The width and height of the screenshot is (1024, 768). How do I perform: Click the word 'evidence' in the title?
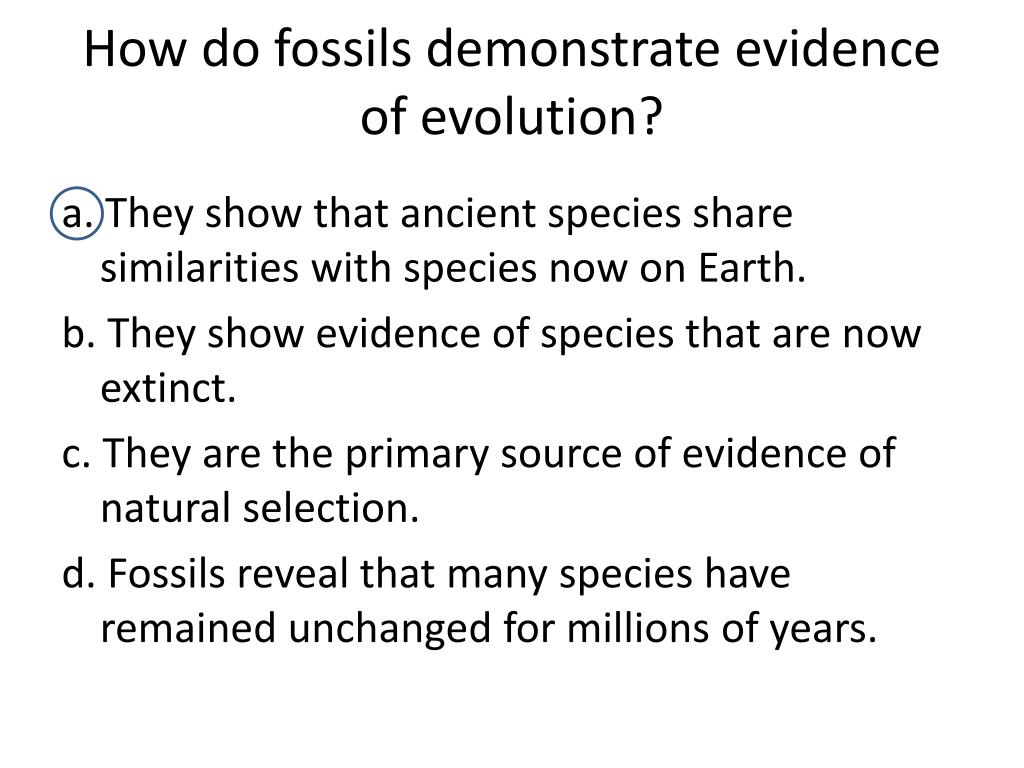pyautogui.click(x=838, y=48)
